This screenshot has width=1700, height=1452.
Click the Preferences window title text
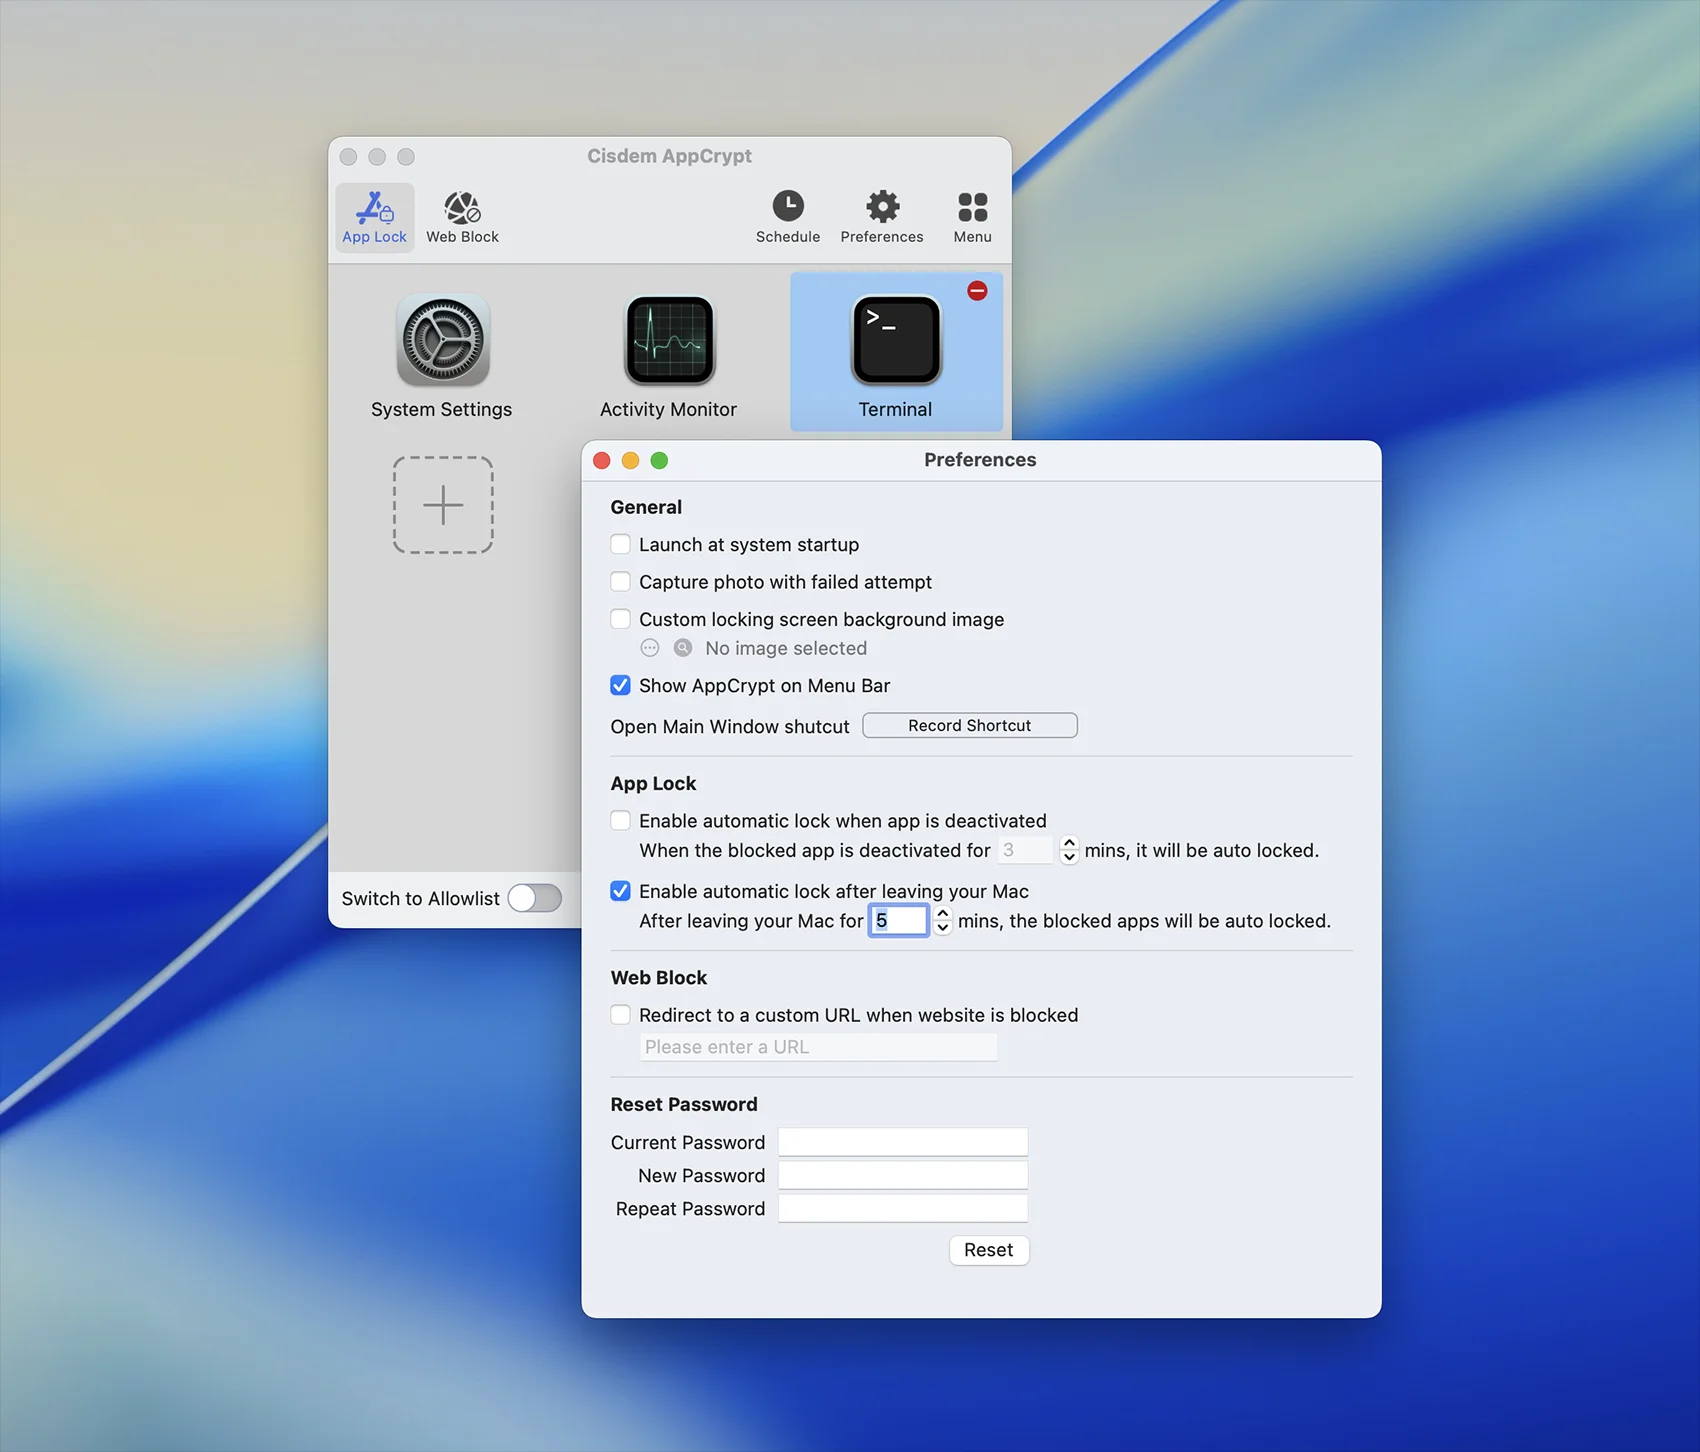(x=980, y=460)
